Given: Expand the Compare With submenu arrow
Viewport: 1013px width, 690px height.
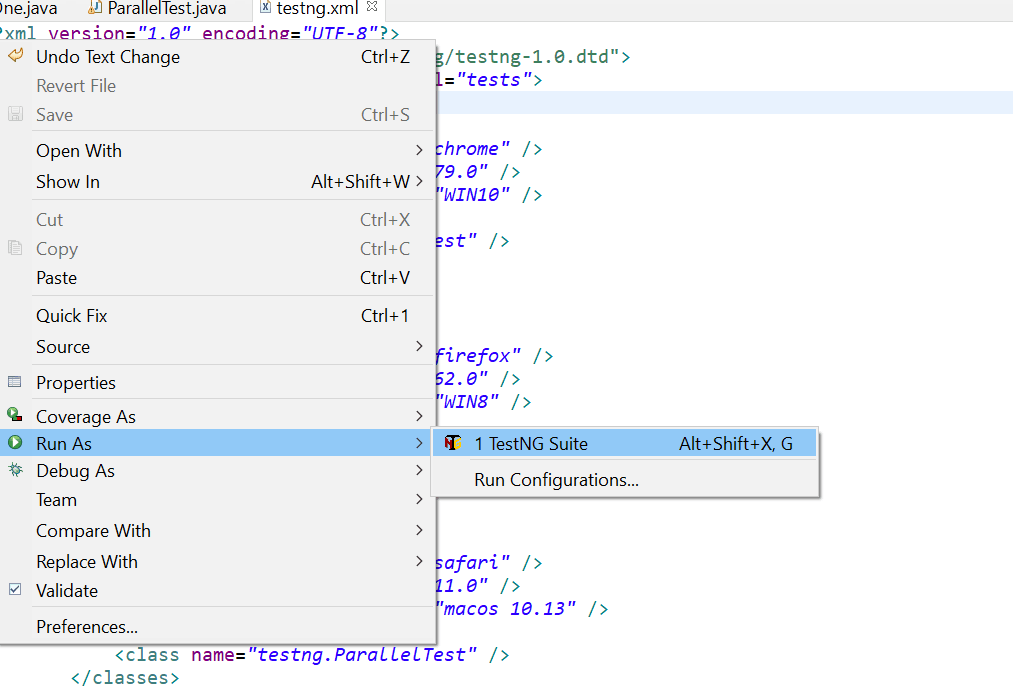Looking at the screenshot, I should click(x=420, y=531).
